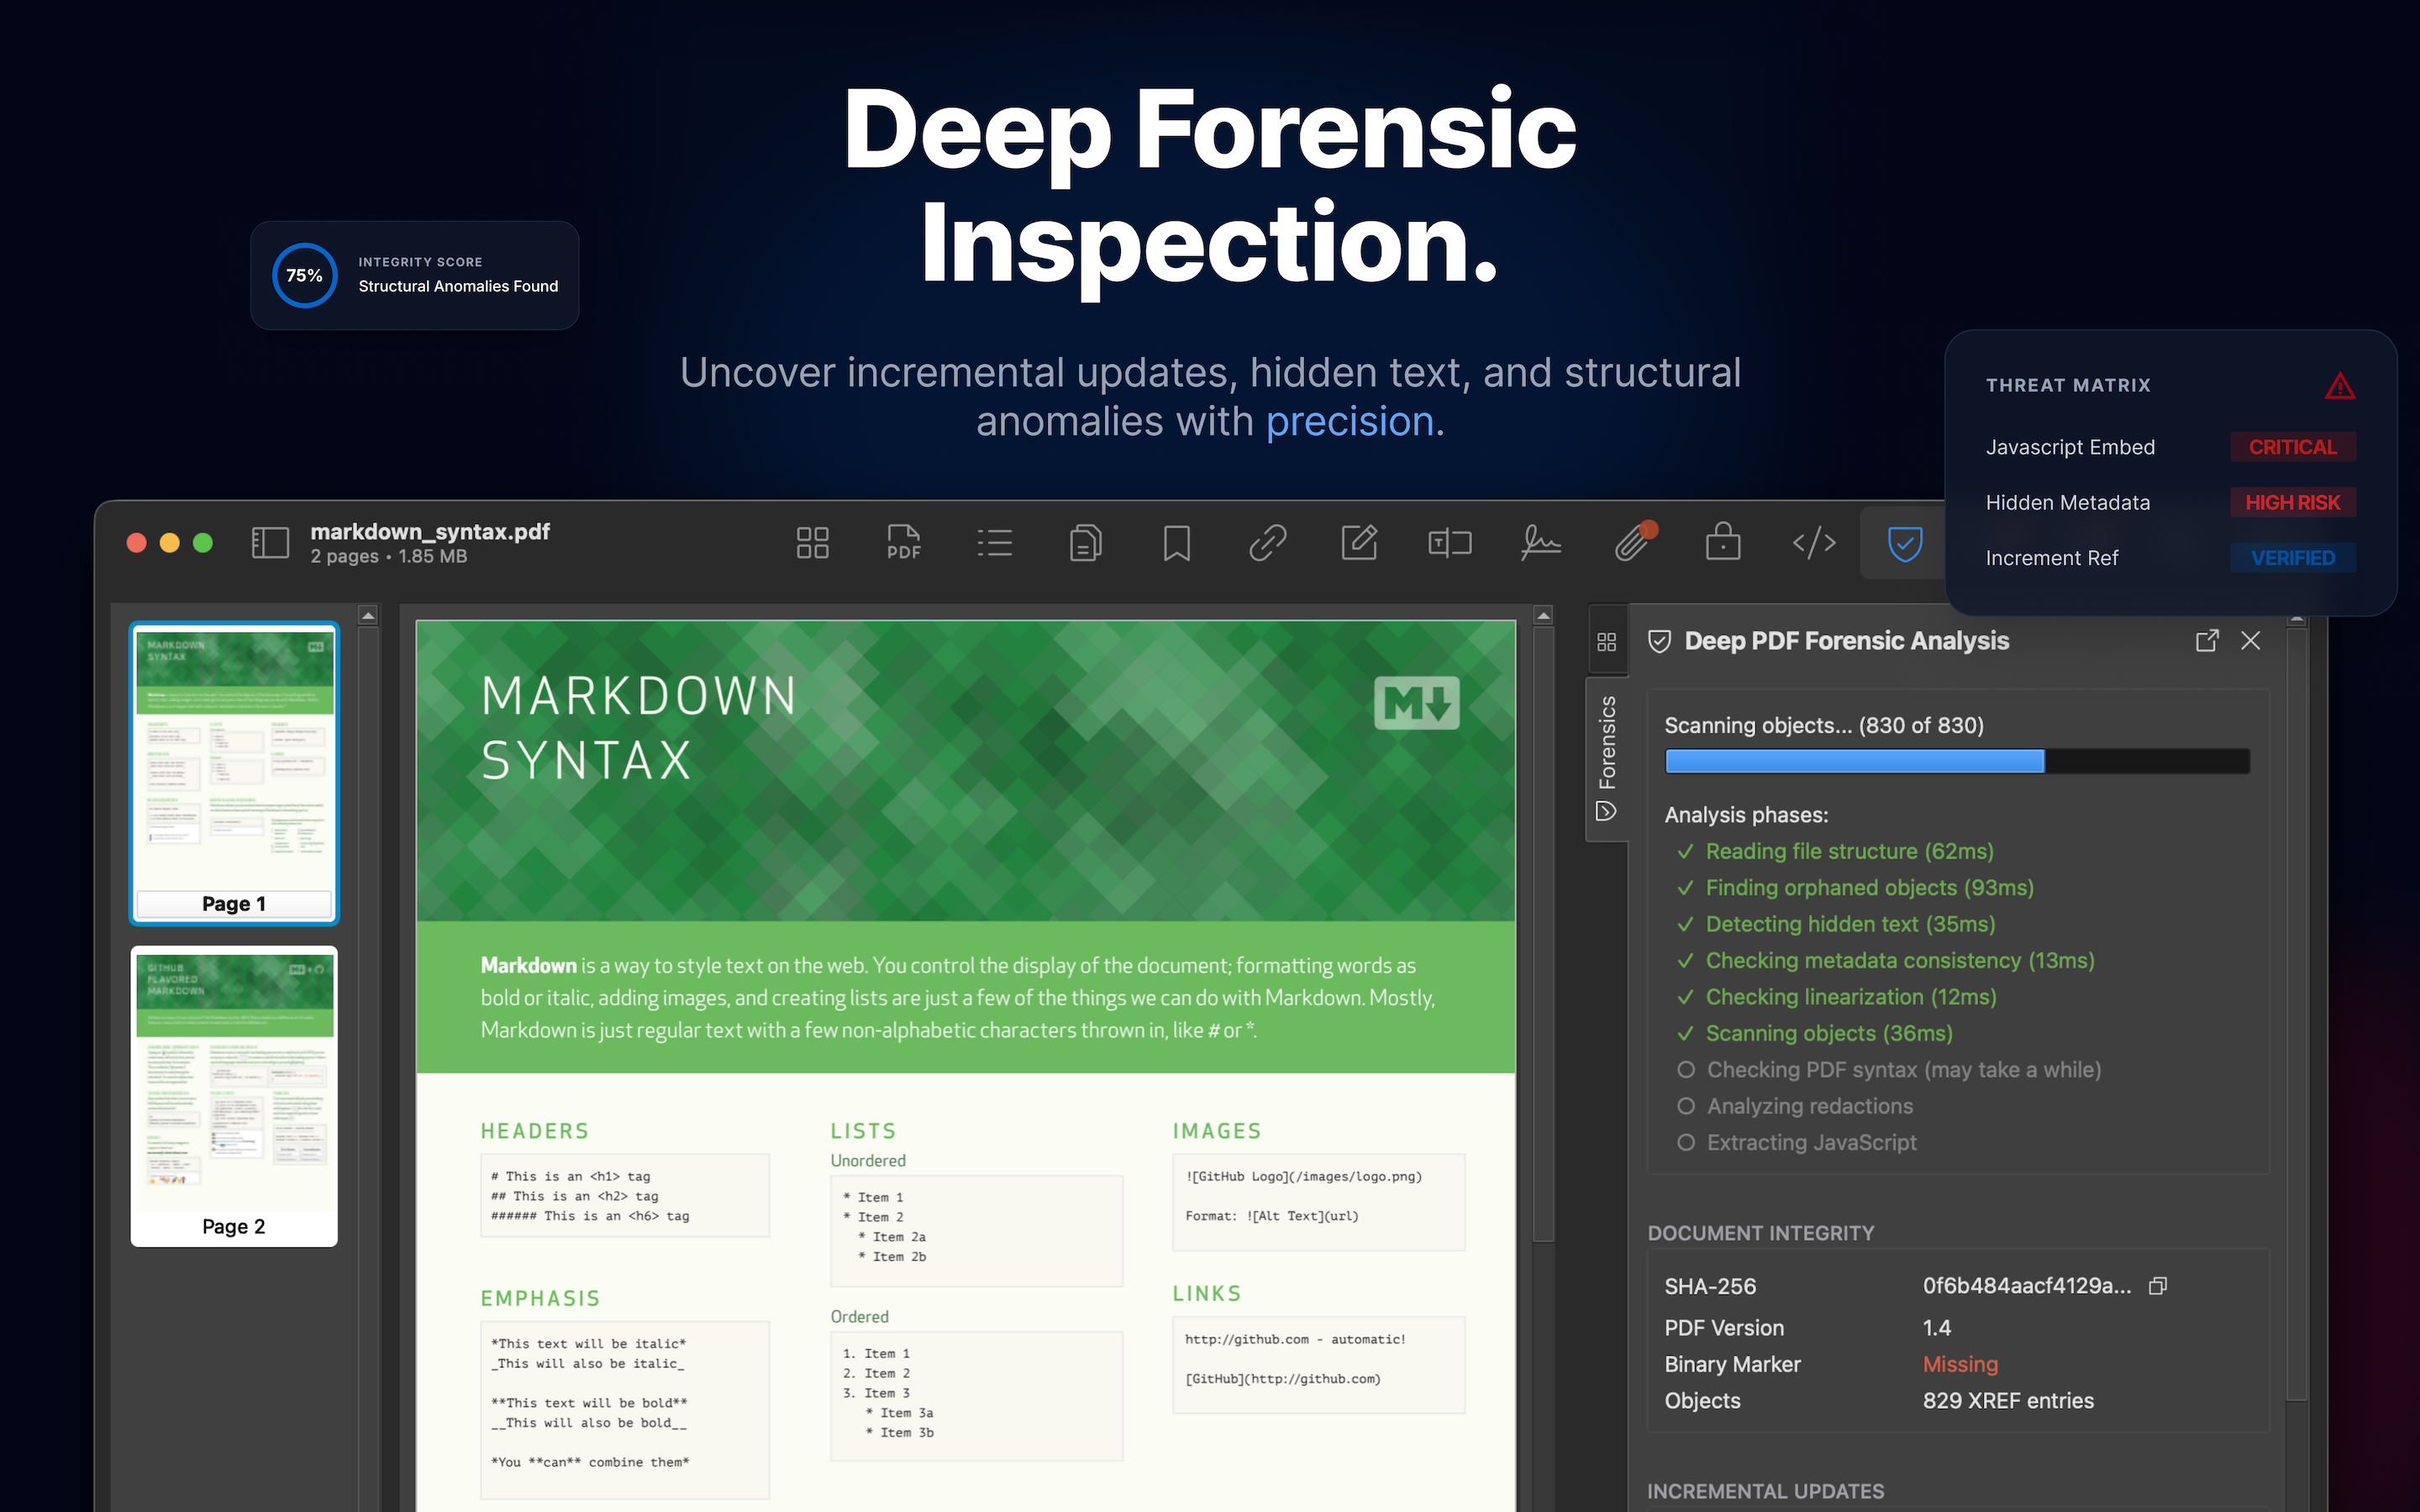2420x1512 pixels.
Task: Open the copy pages icon
Action: [x=1086, y=543]
